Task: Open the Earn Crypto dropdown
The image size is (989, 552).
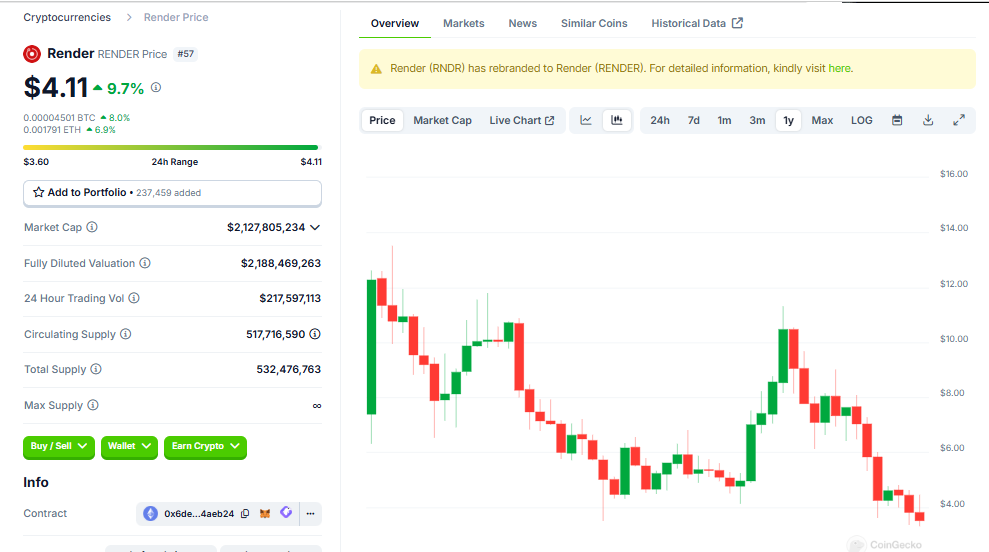Action: point(205,446)
